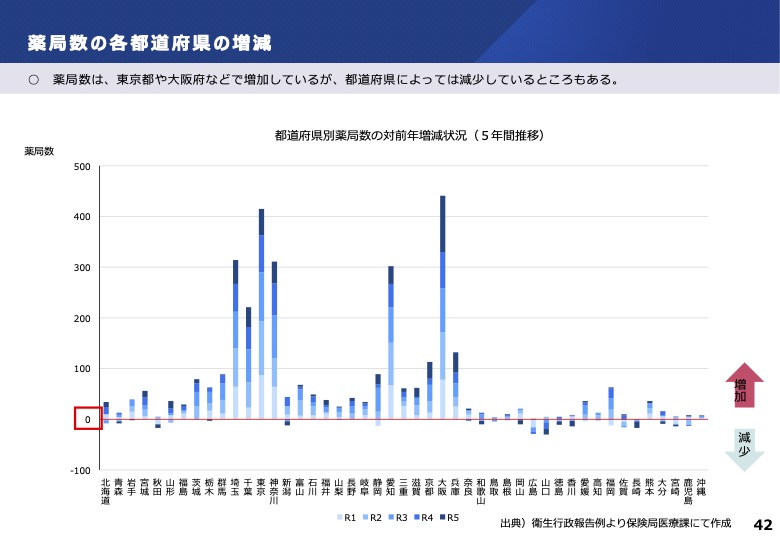Click the x-axis label 富山

click(x=300, y=487)
